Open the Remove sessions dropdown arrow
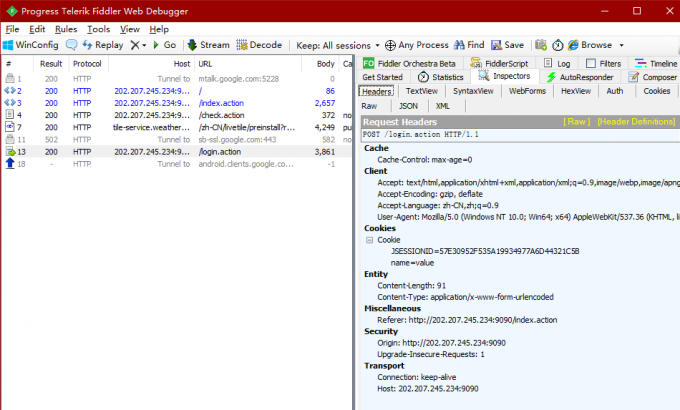This screenshot has height=410, width=680. (144, 45)
